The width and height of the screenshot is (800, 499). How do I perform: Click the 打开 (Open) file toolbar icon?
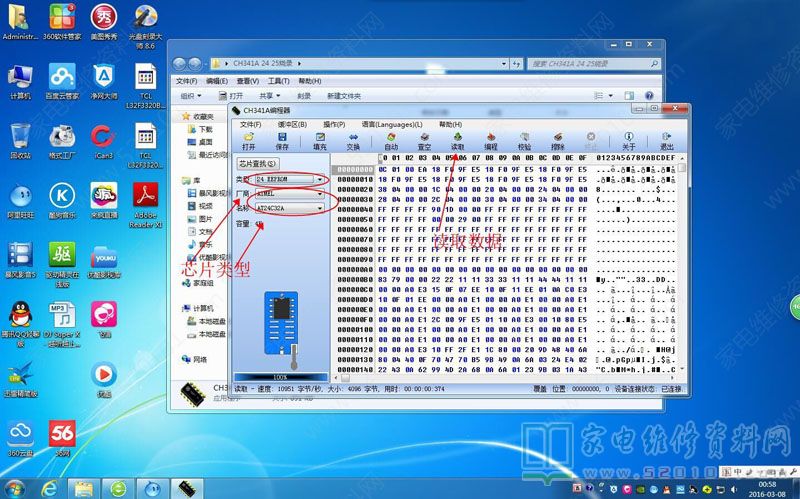click(x=248, y=140)
